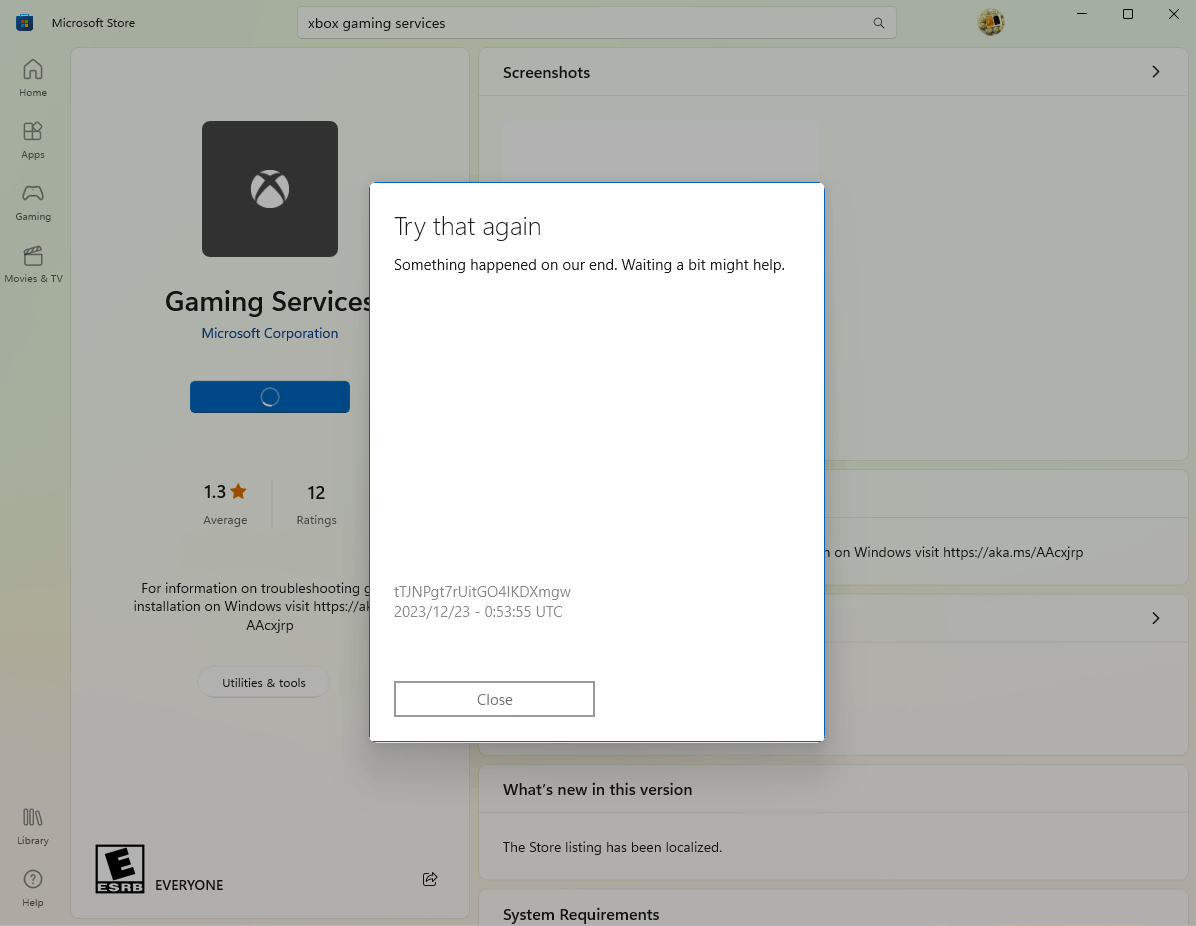
Task: Click the Microsoft Store logo icon
Action: [x=24, y=23]
